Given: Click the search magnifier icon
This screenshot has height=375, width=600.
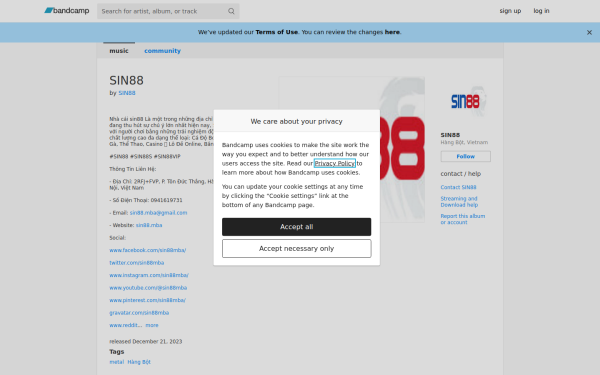Looking at the screenshot, I should (x=231, y=11).
